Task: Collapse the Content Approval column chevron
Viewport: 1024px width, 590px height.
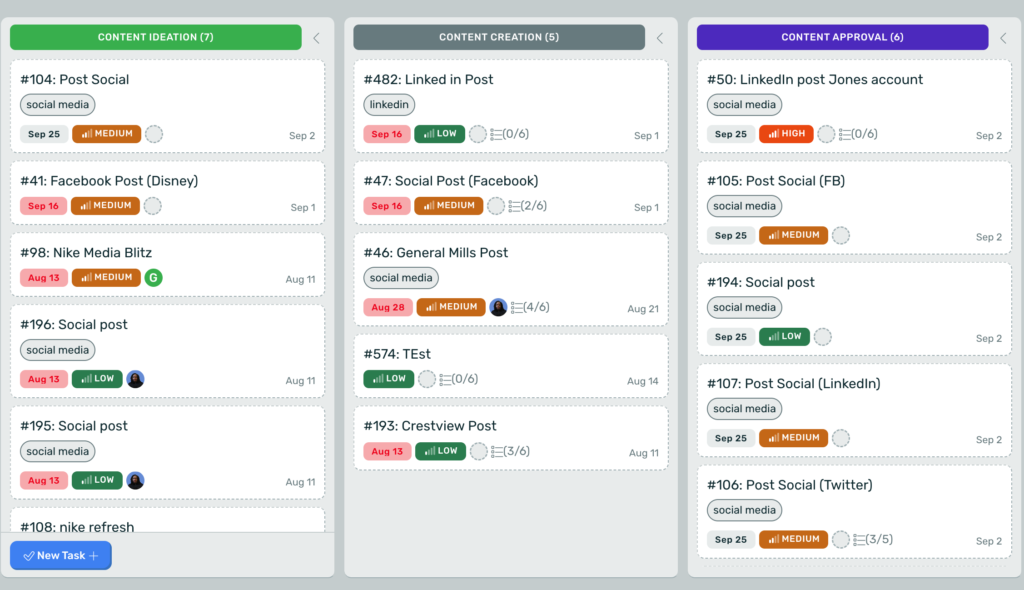Action: (1004, 38)
